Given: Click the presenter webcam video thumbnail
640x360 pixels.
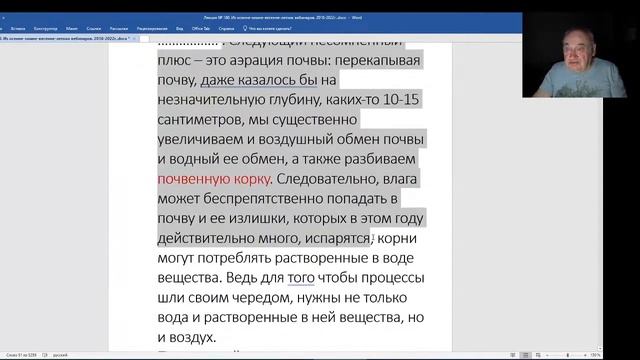Looking at the screenshot, I should (575, 55).
